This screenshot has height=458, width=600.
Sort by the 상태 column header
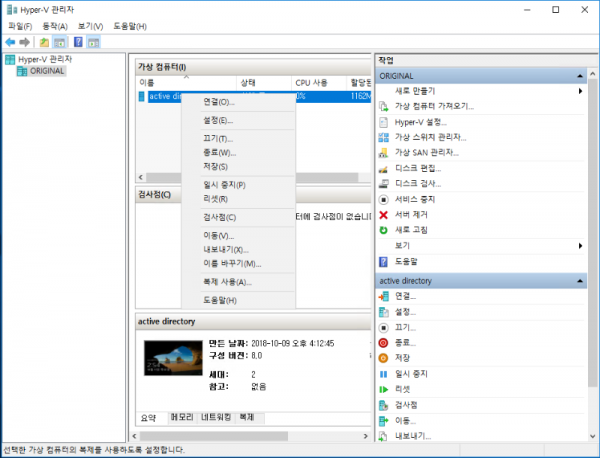tap(264, 83)
